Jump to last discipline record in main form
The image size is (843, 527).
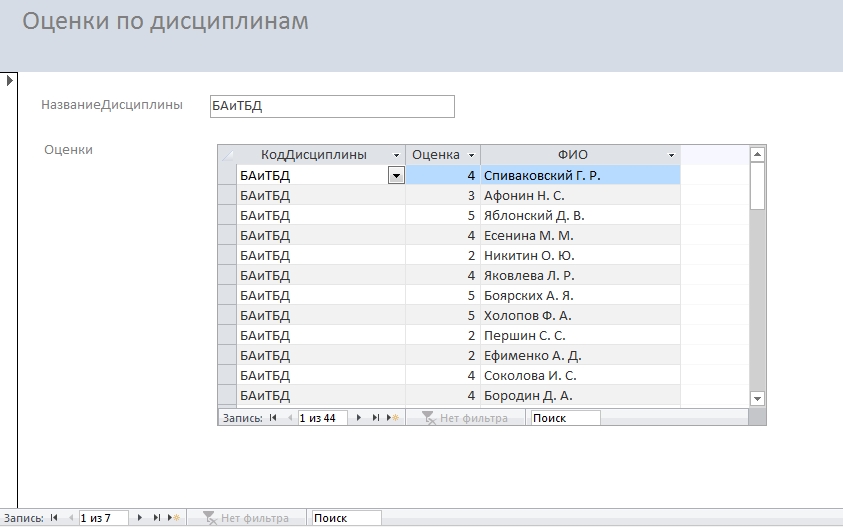[x=157, y=518]
